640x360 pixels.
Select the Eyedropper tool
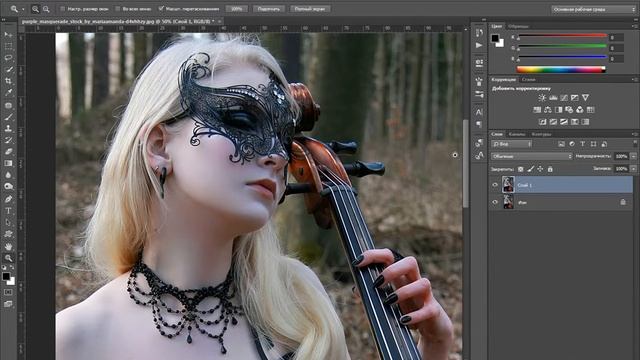[8, 93]
